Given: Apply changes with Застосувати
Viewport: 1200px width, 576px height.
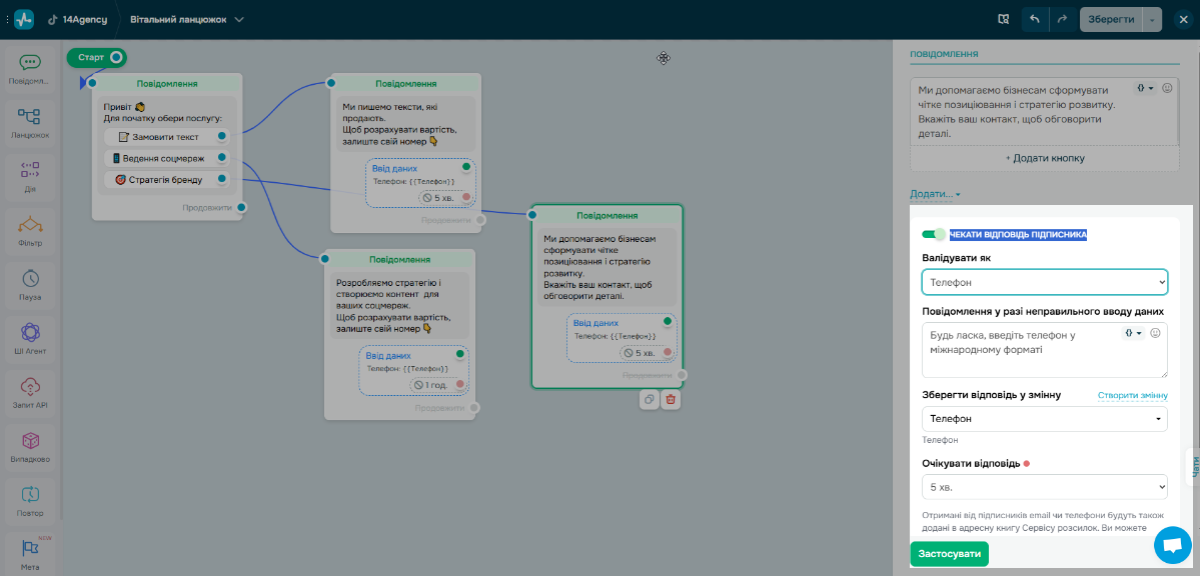Looking at the screenshot, I should click(949, 553).
